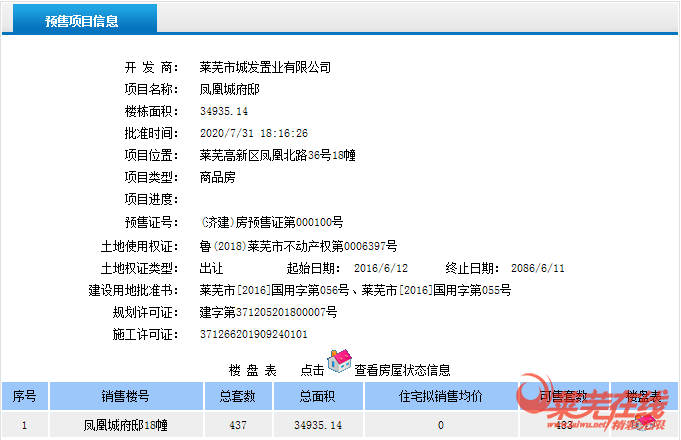Click 楼 盘 表 heading above table
The height and width of the screenshot is (440, 681).
252,370
